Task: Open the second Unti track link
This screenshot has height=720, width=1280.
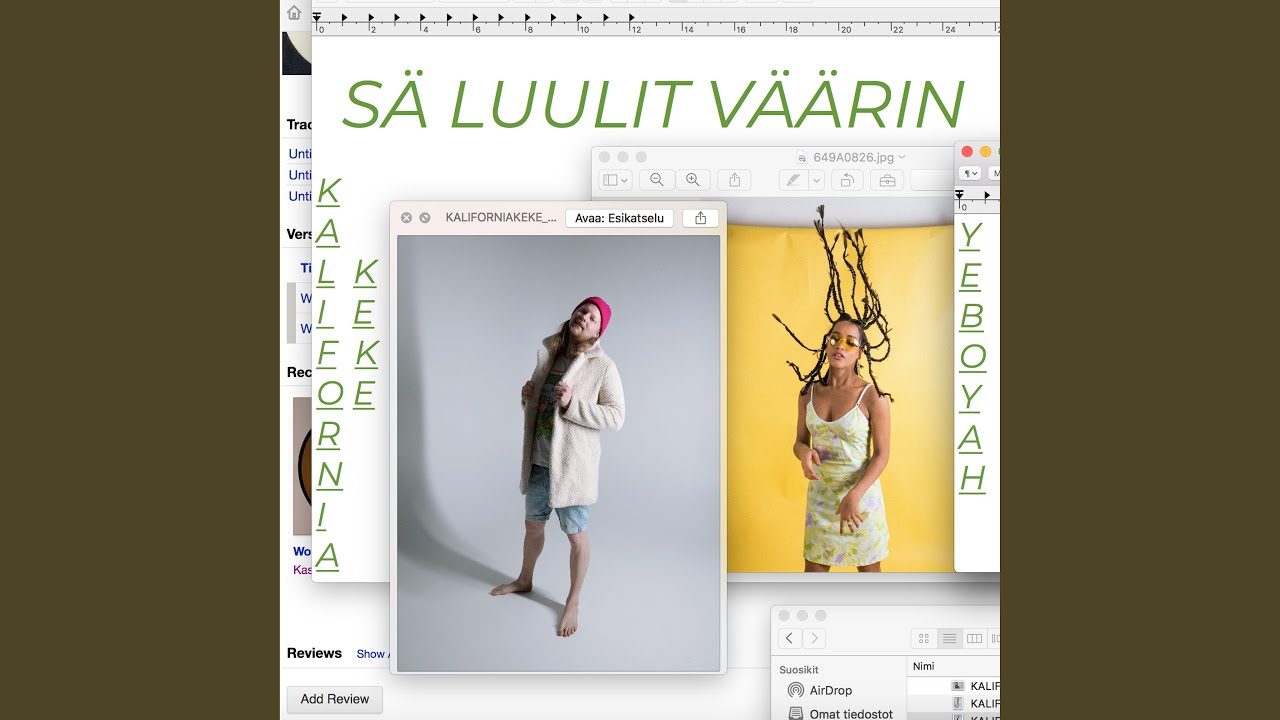Action: click(300, 175)
